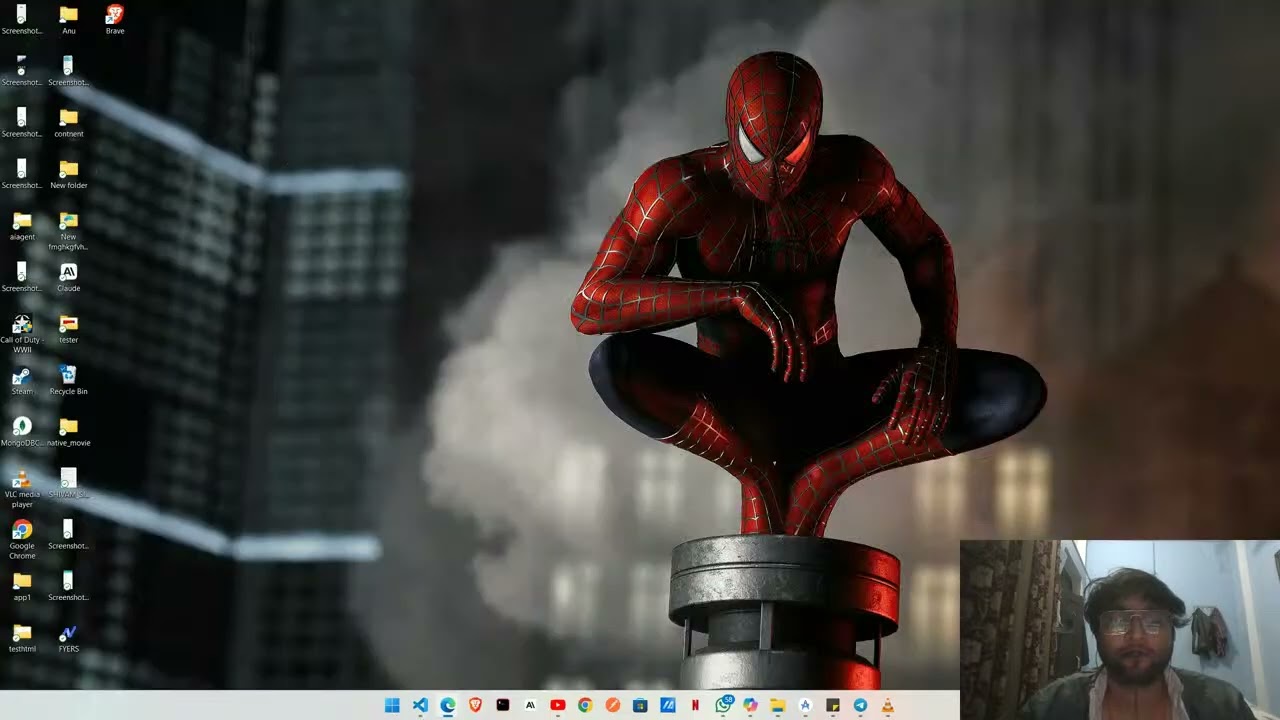1280x720 pixels.
Task: Click the Brave lion icon in the taskbar
Action: point(475,705)
